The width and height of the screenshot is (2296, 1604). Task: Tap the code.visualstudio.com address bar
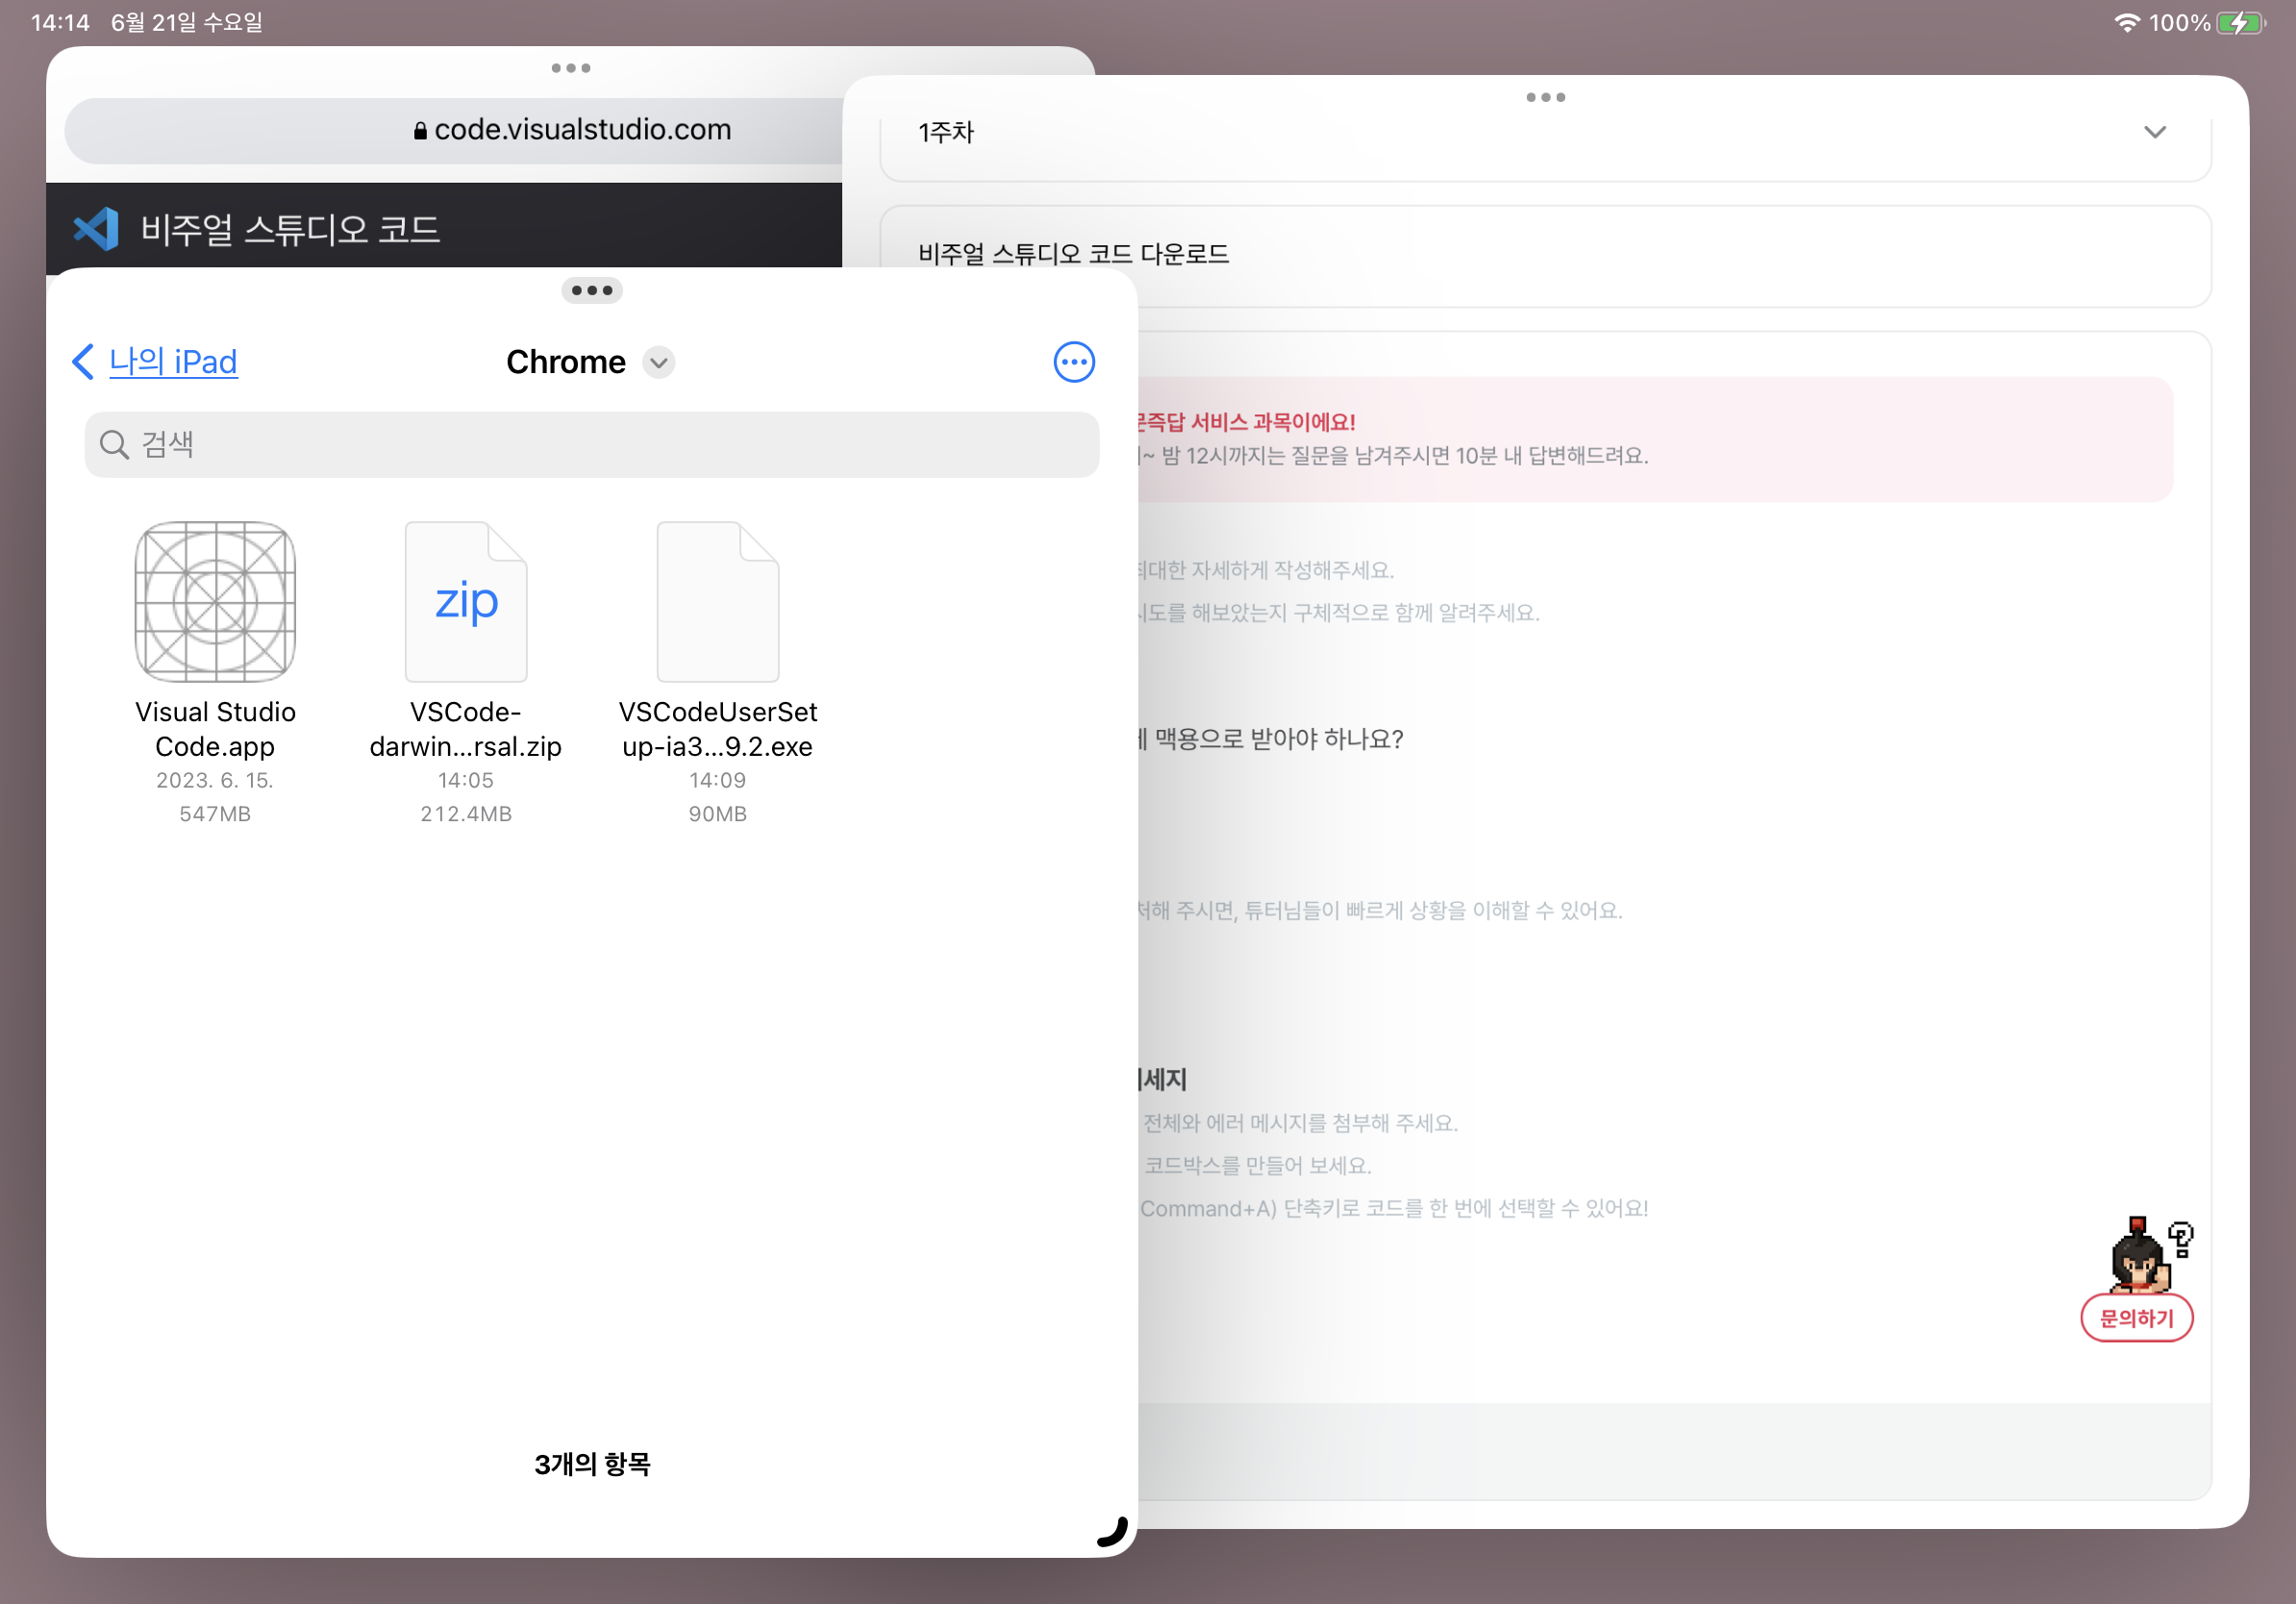[x=455, y=130]
